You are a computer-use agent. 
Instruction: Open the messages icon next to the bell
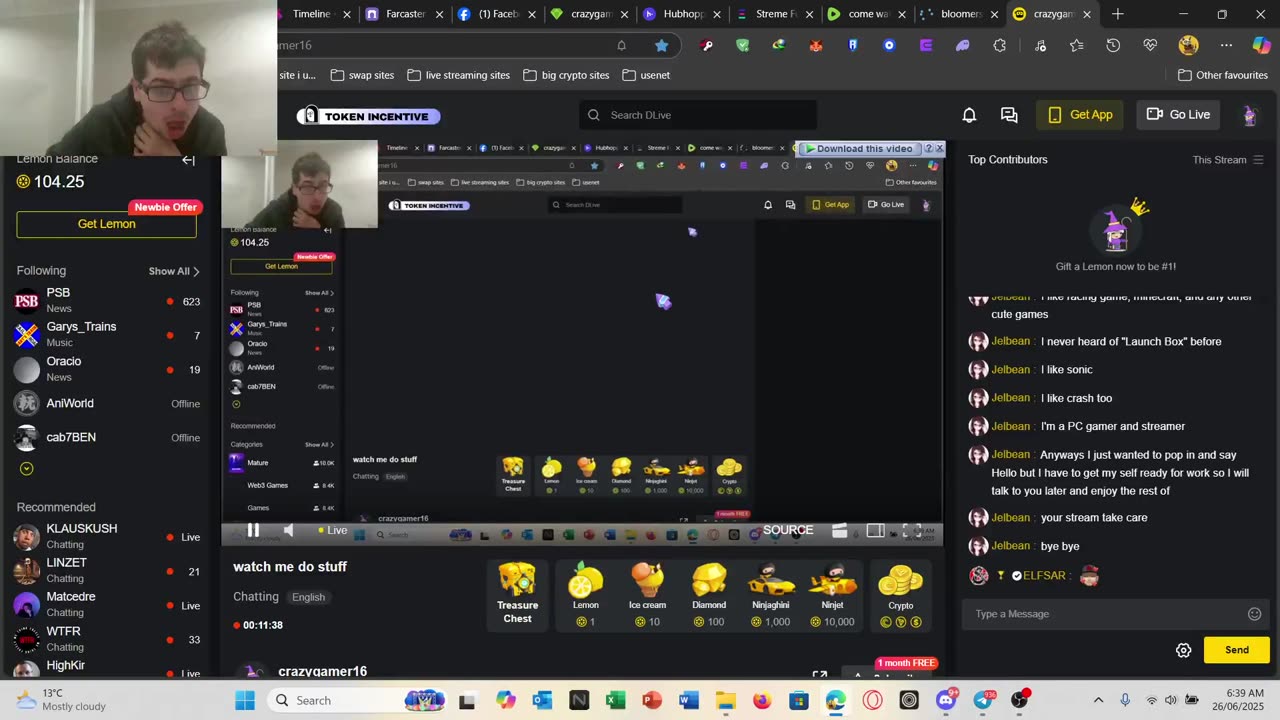1009,115
